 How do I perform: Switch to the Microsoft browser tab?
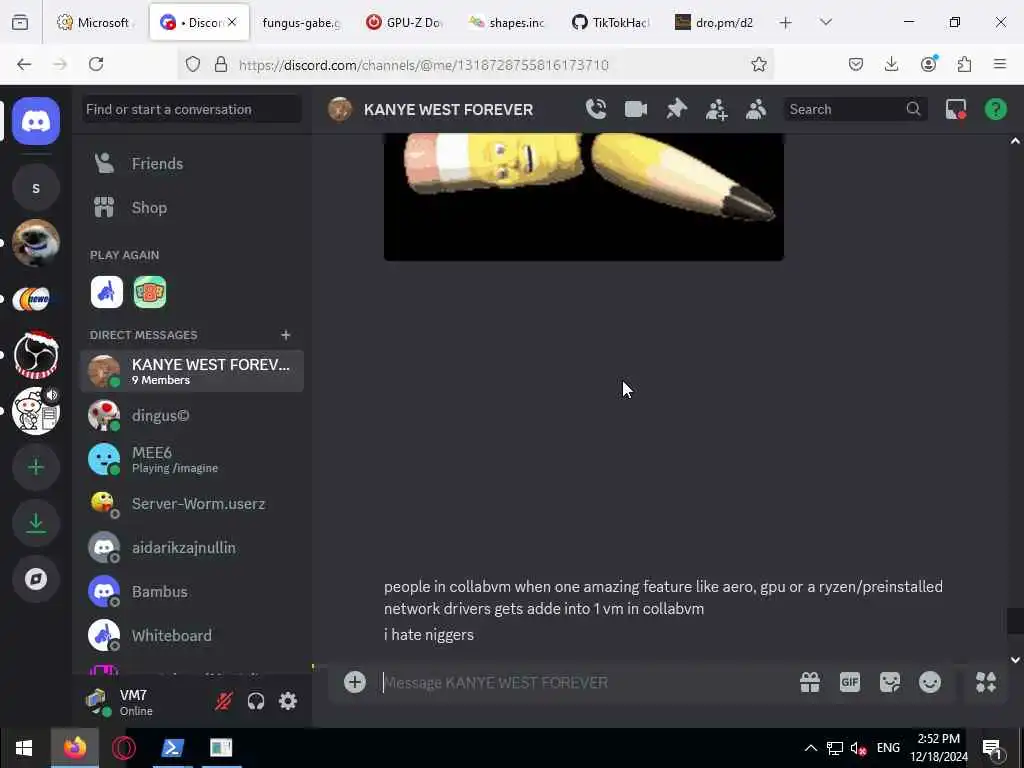[96, 23]
